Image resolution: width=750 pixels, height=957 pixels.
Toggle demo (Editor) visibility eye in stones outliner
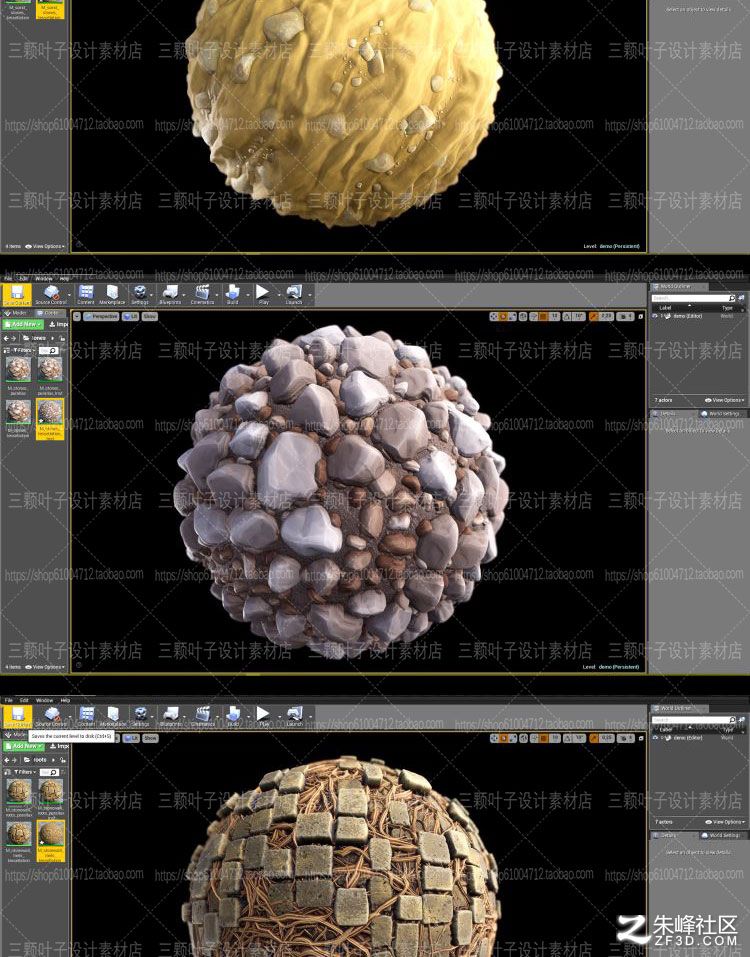pos(655,317)
